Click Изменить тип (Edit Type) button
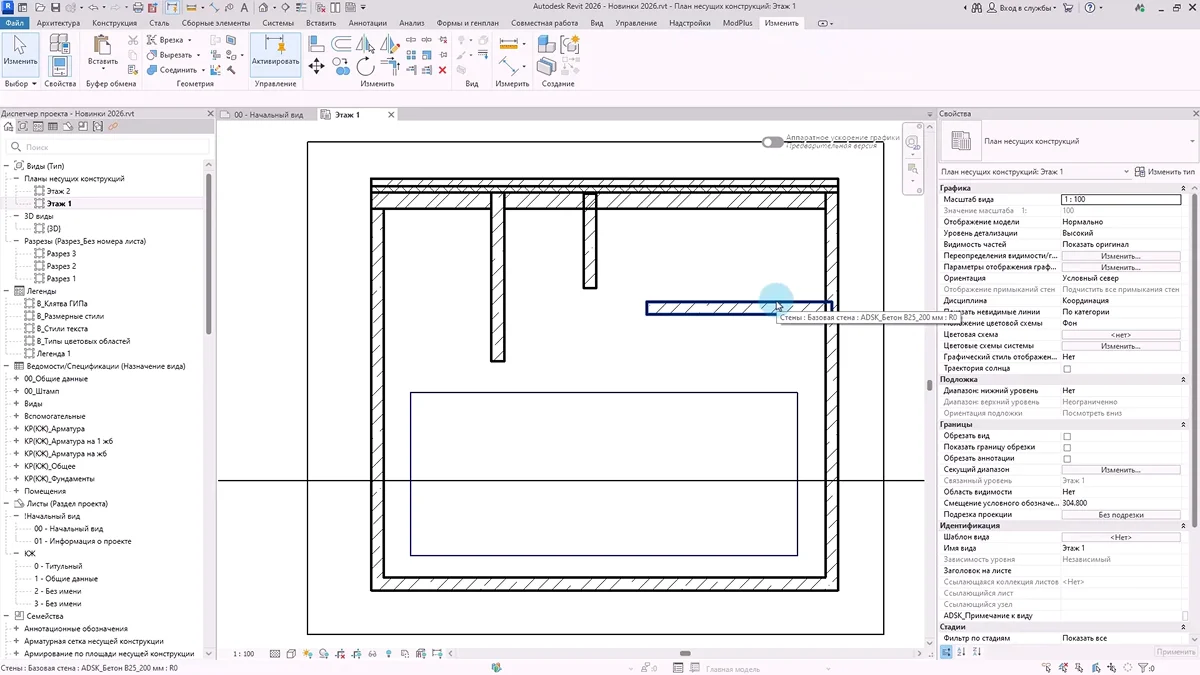This screenshot has width=1200, height=675. pos(1160,172)
